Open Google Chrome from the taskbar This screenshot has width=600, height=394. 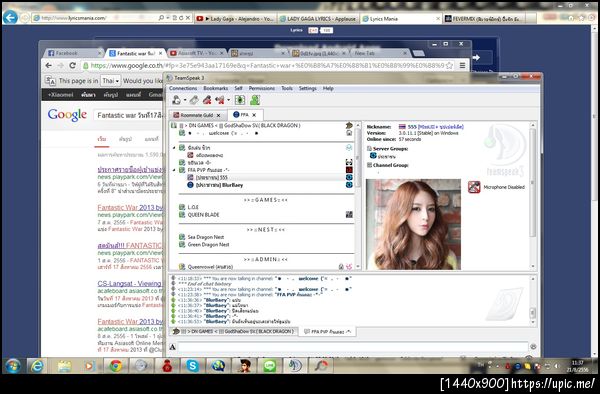tap(115, 366)
